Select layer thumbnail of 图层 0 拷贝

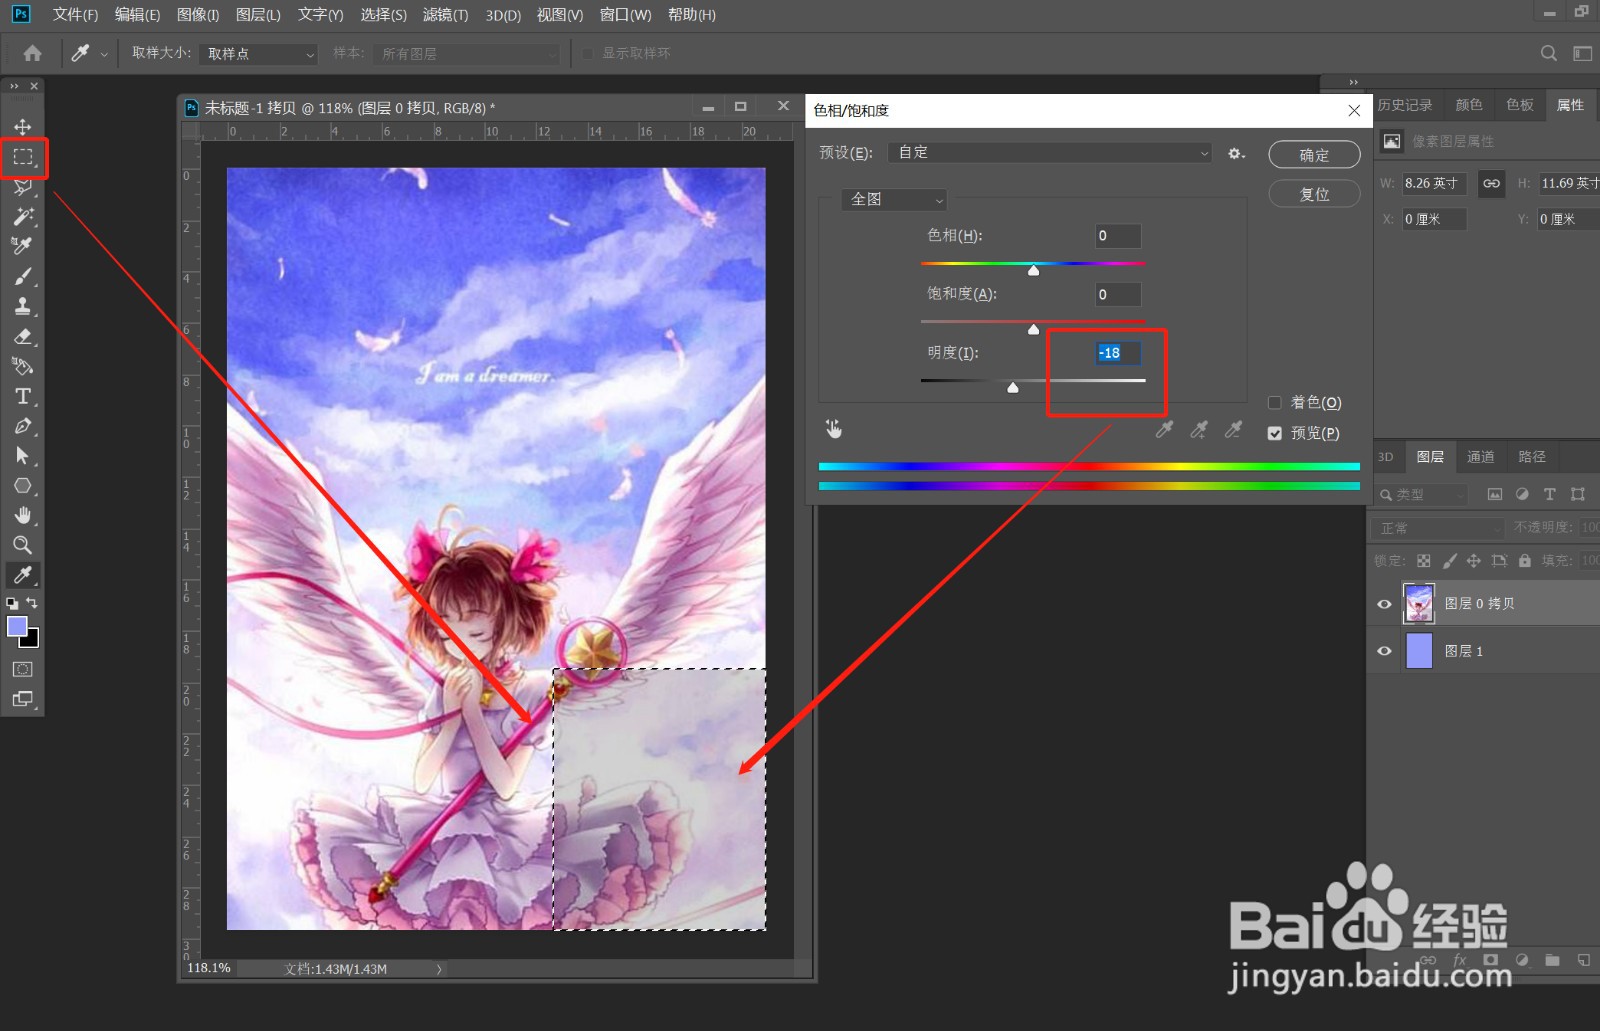click(x=1419, y=604)
